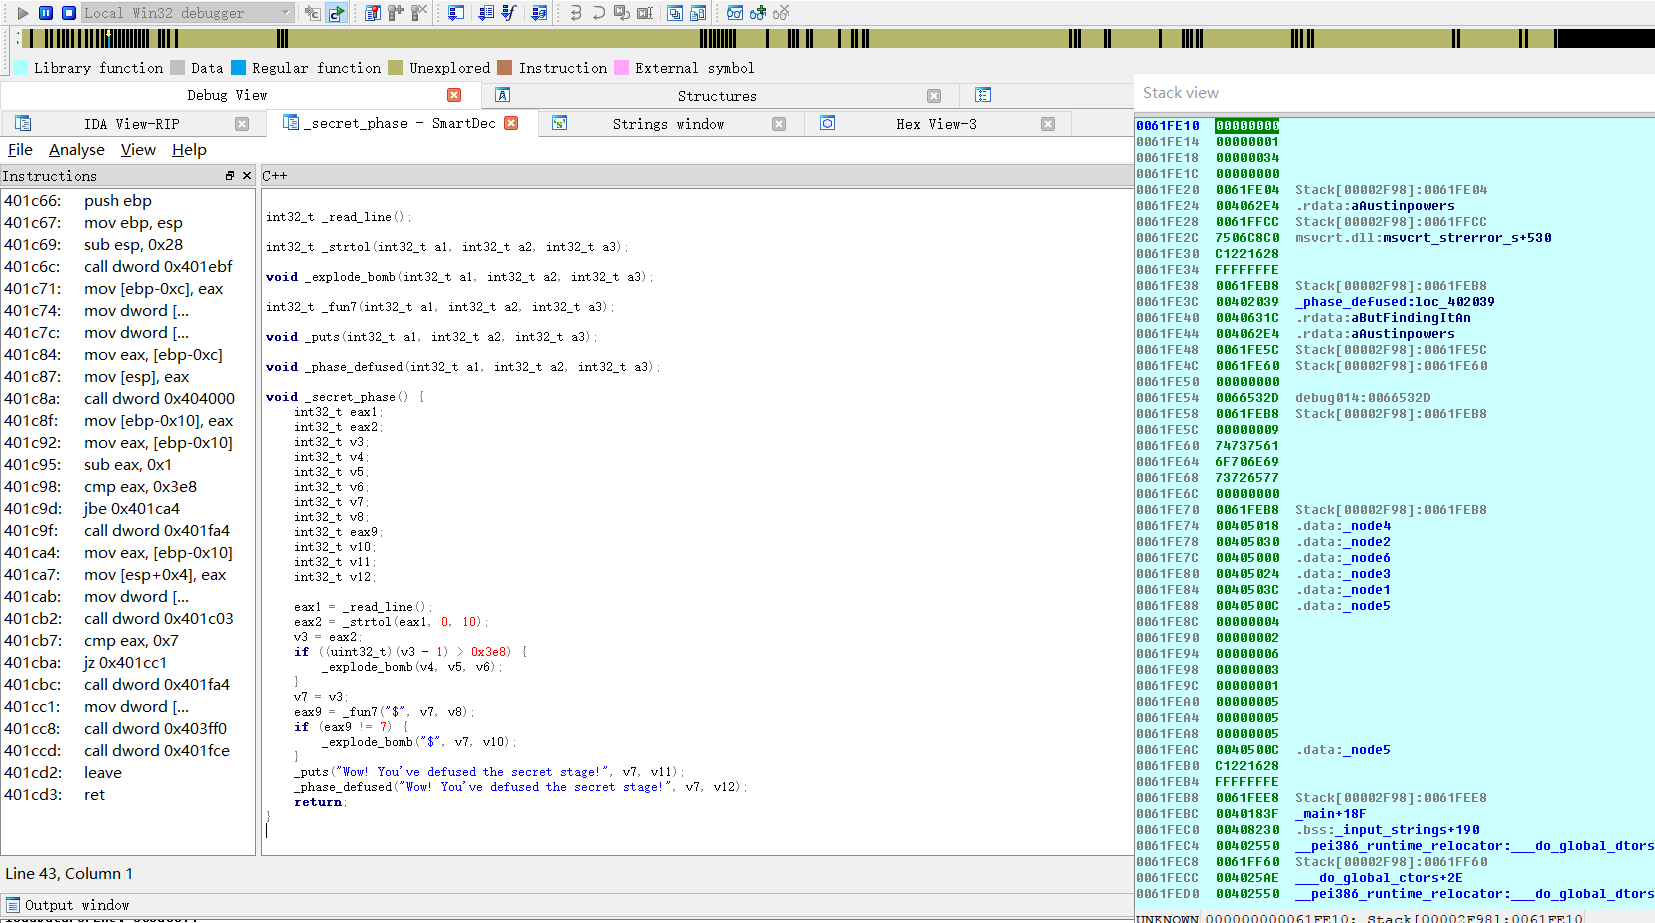Image resolution: width=1655 pixels, height=923 pixels.
Task: Open the Analyse menu
Action: (x=76, y=150)
